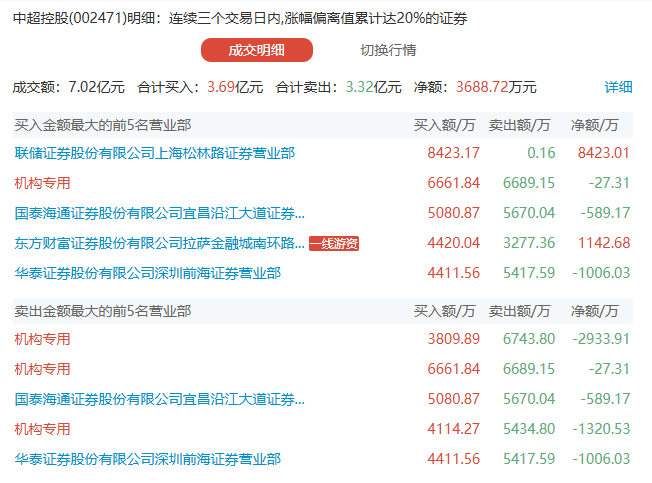Screen dimensions: 652x483
Task: Select the 成交明细 tab
Action: [257, 50]
